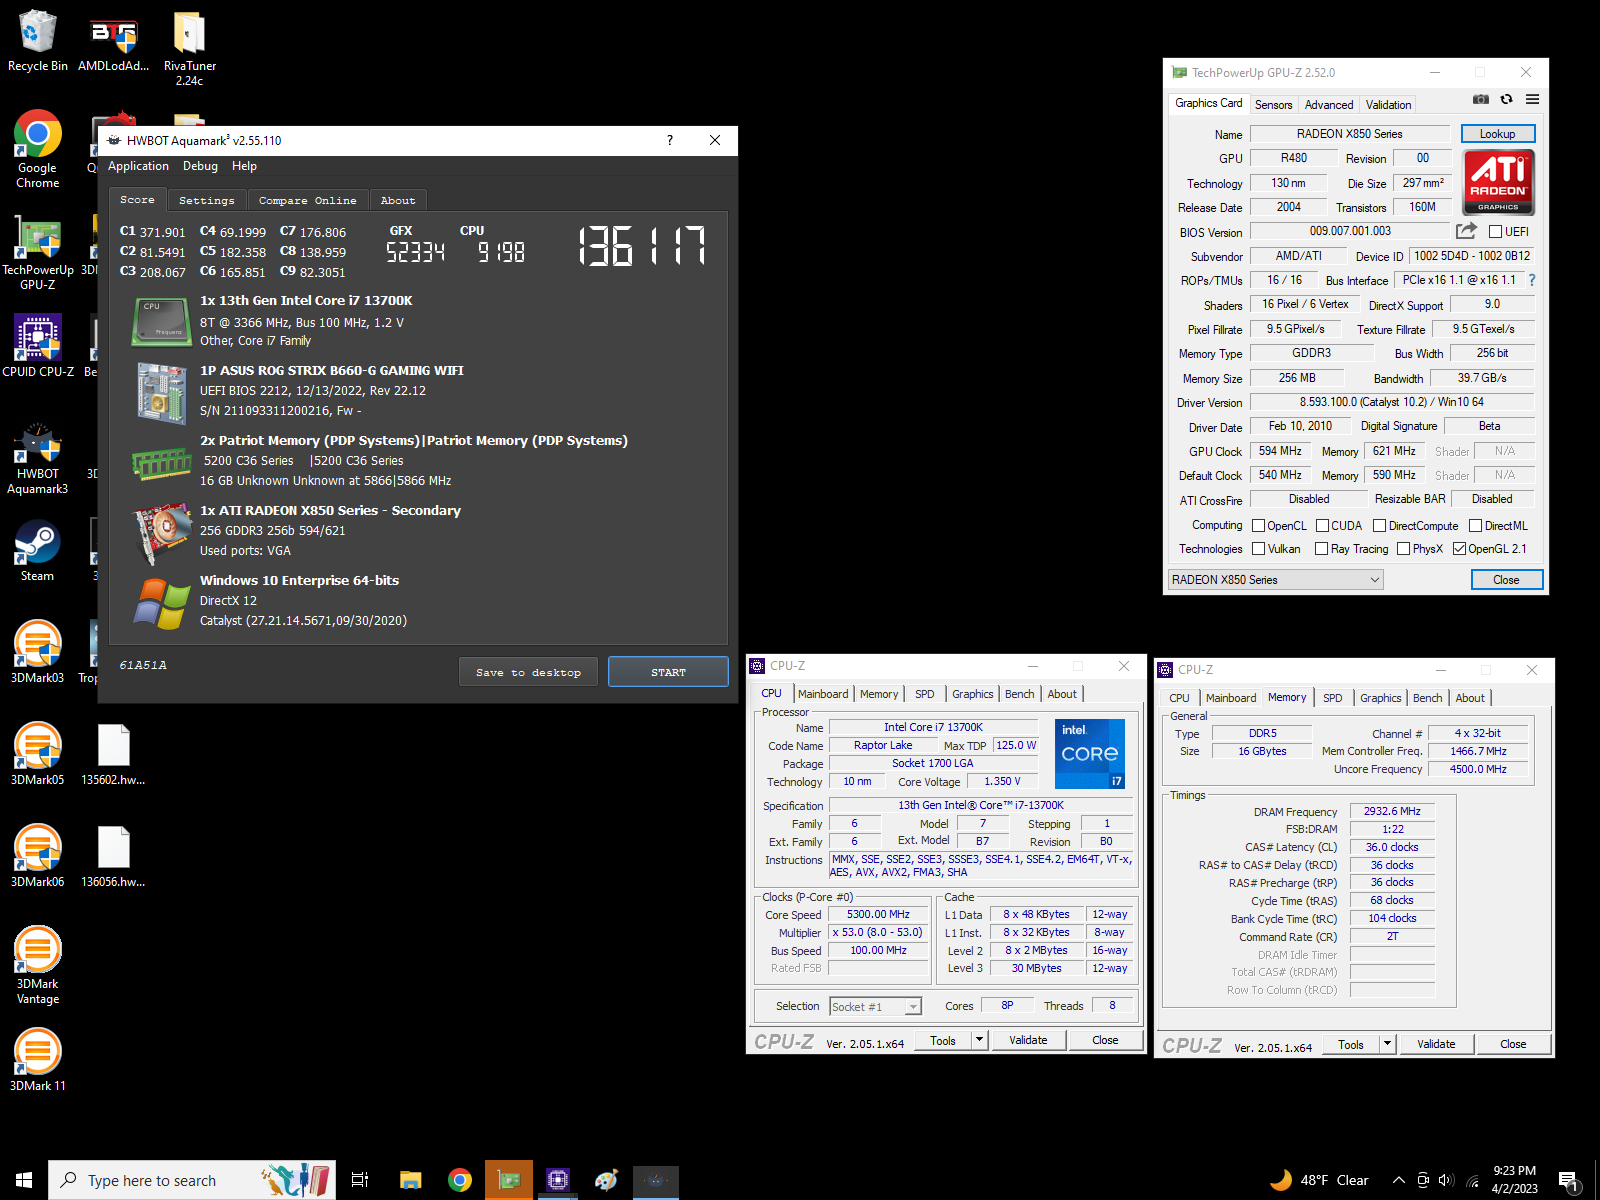The width and height of the screenshot is (1600, 1200).
Task: Click the GPU-Z screenshot camera icon
Action: [x=1481, y=99]
